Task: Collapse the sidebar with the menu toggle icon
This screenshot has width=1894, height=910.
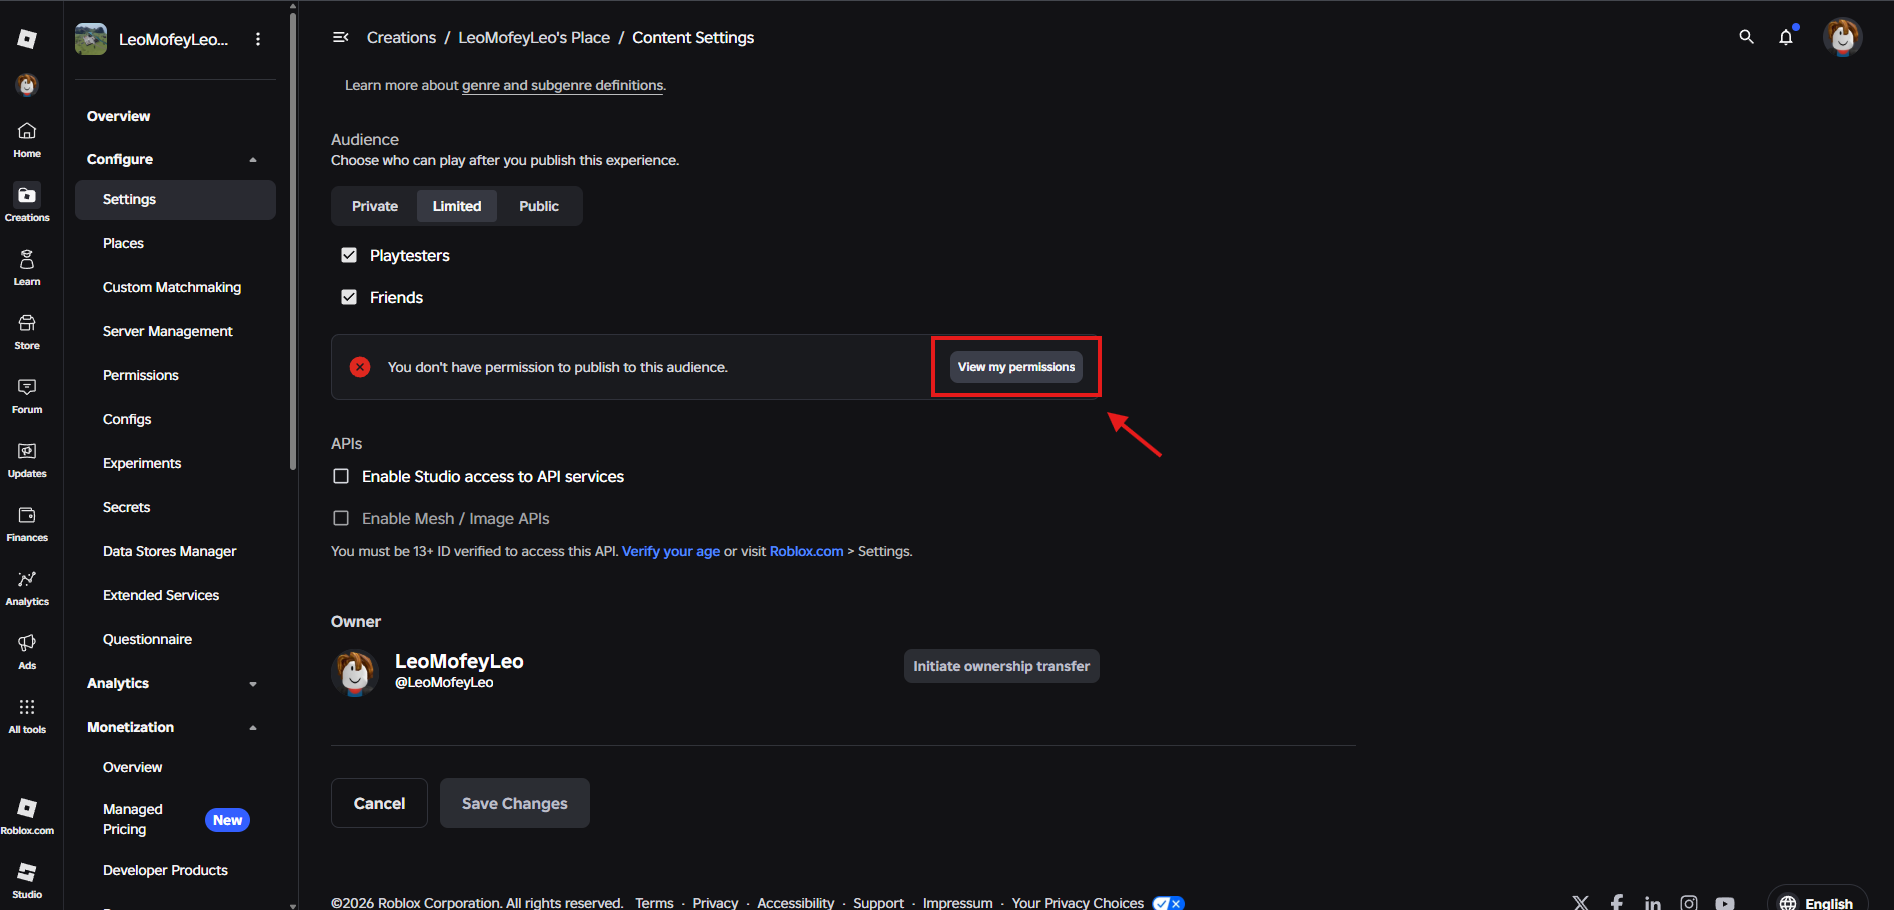Action: [x=340, y=37]
